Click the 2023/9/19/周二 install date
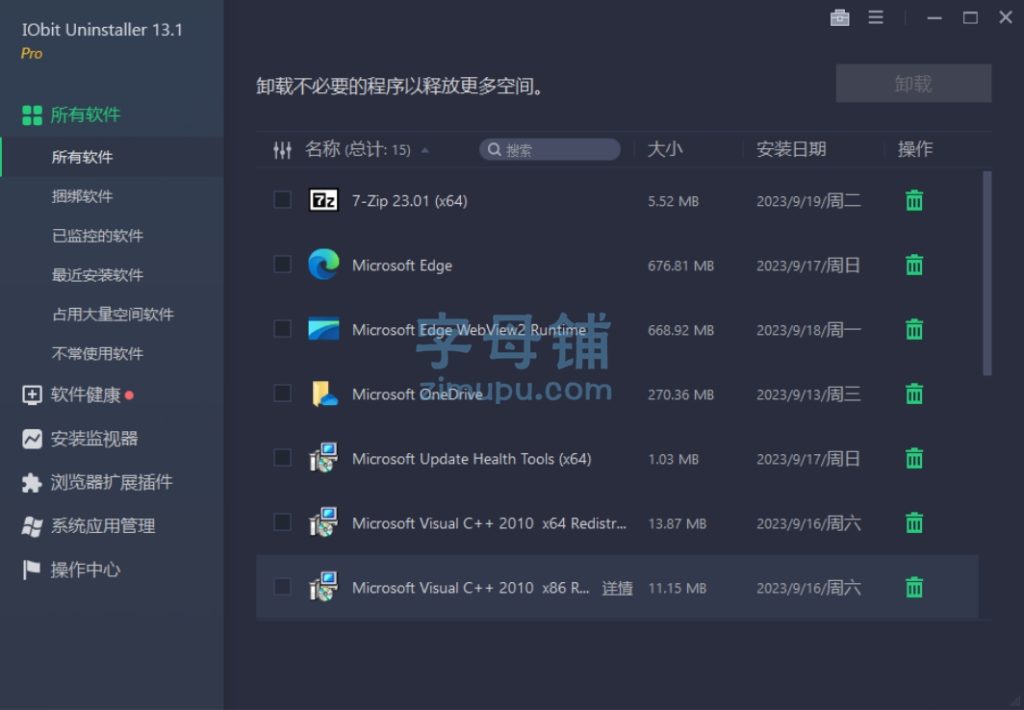 pos(808,201)
